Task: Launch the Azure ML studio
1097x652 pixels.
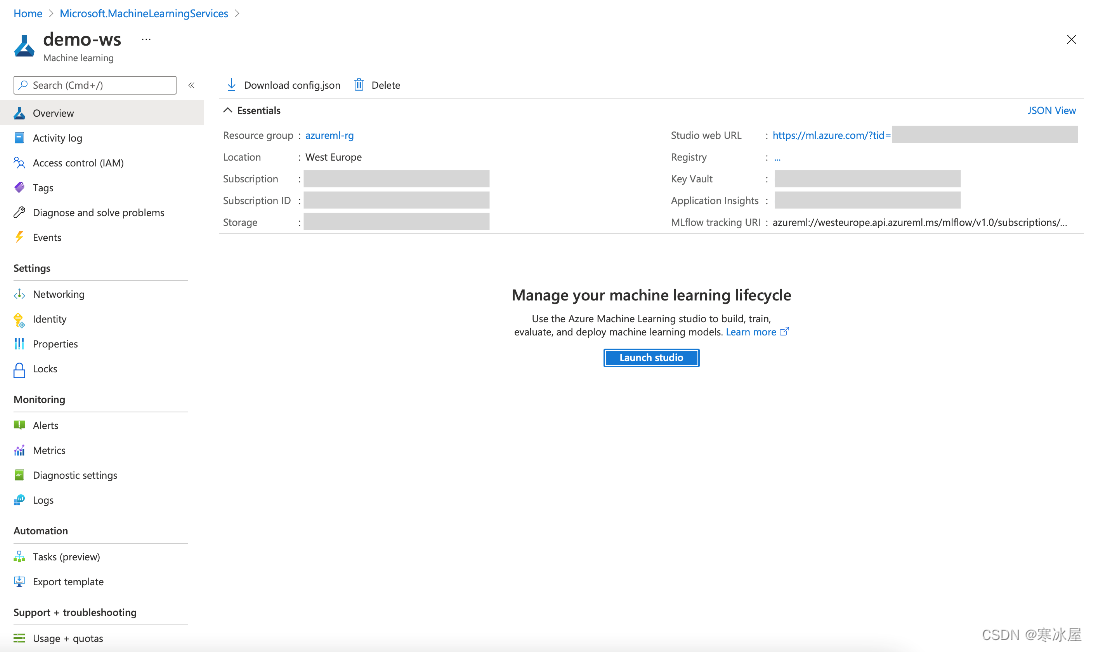Action: (x=651, y=357)
